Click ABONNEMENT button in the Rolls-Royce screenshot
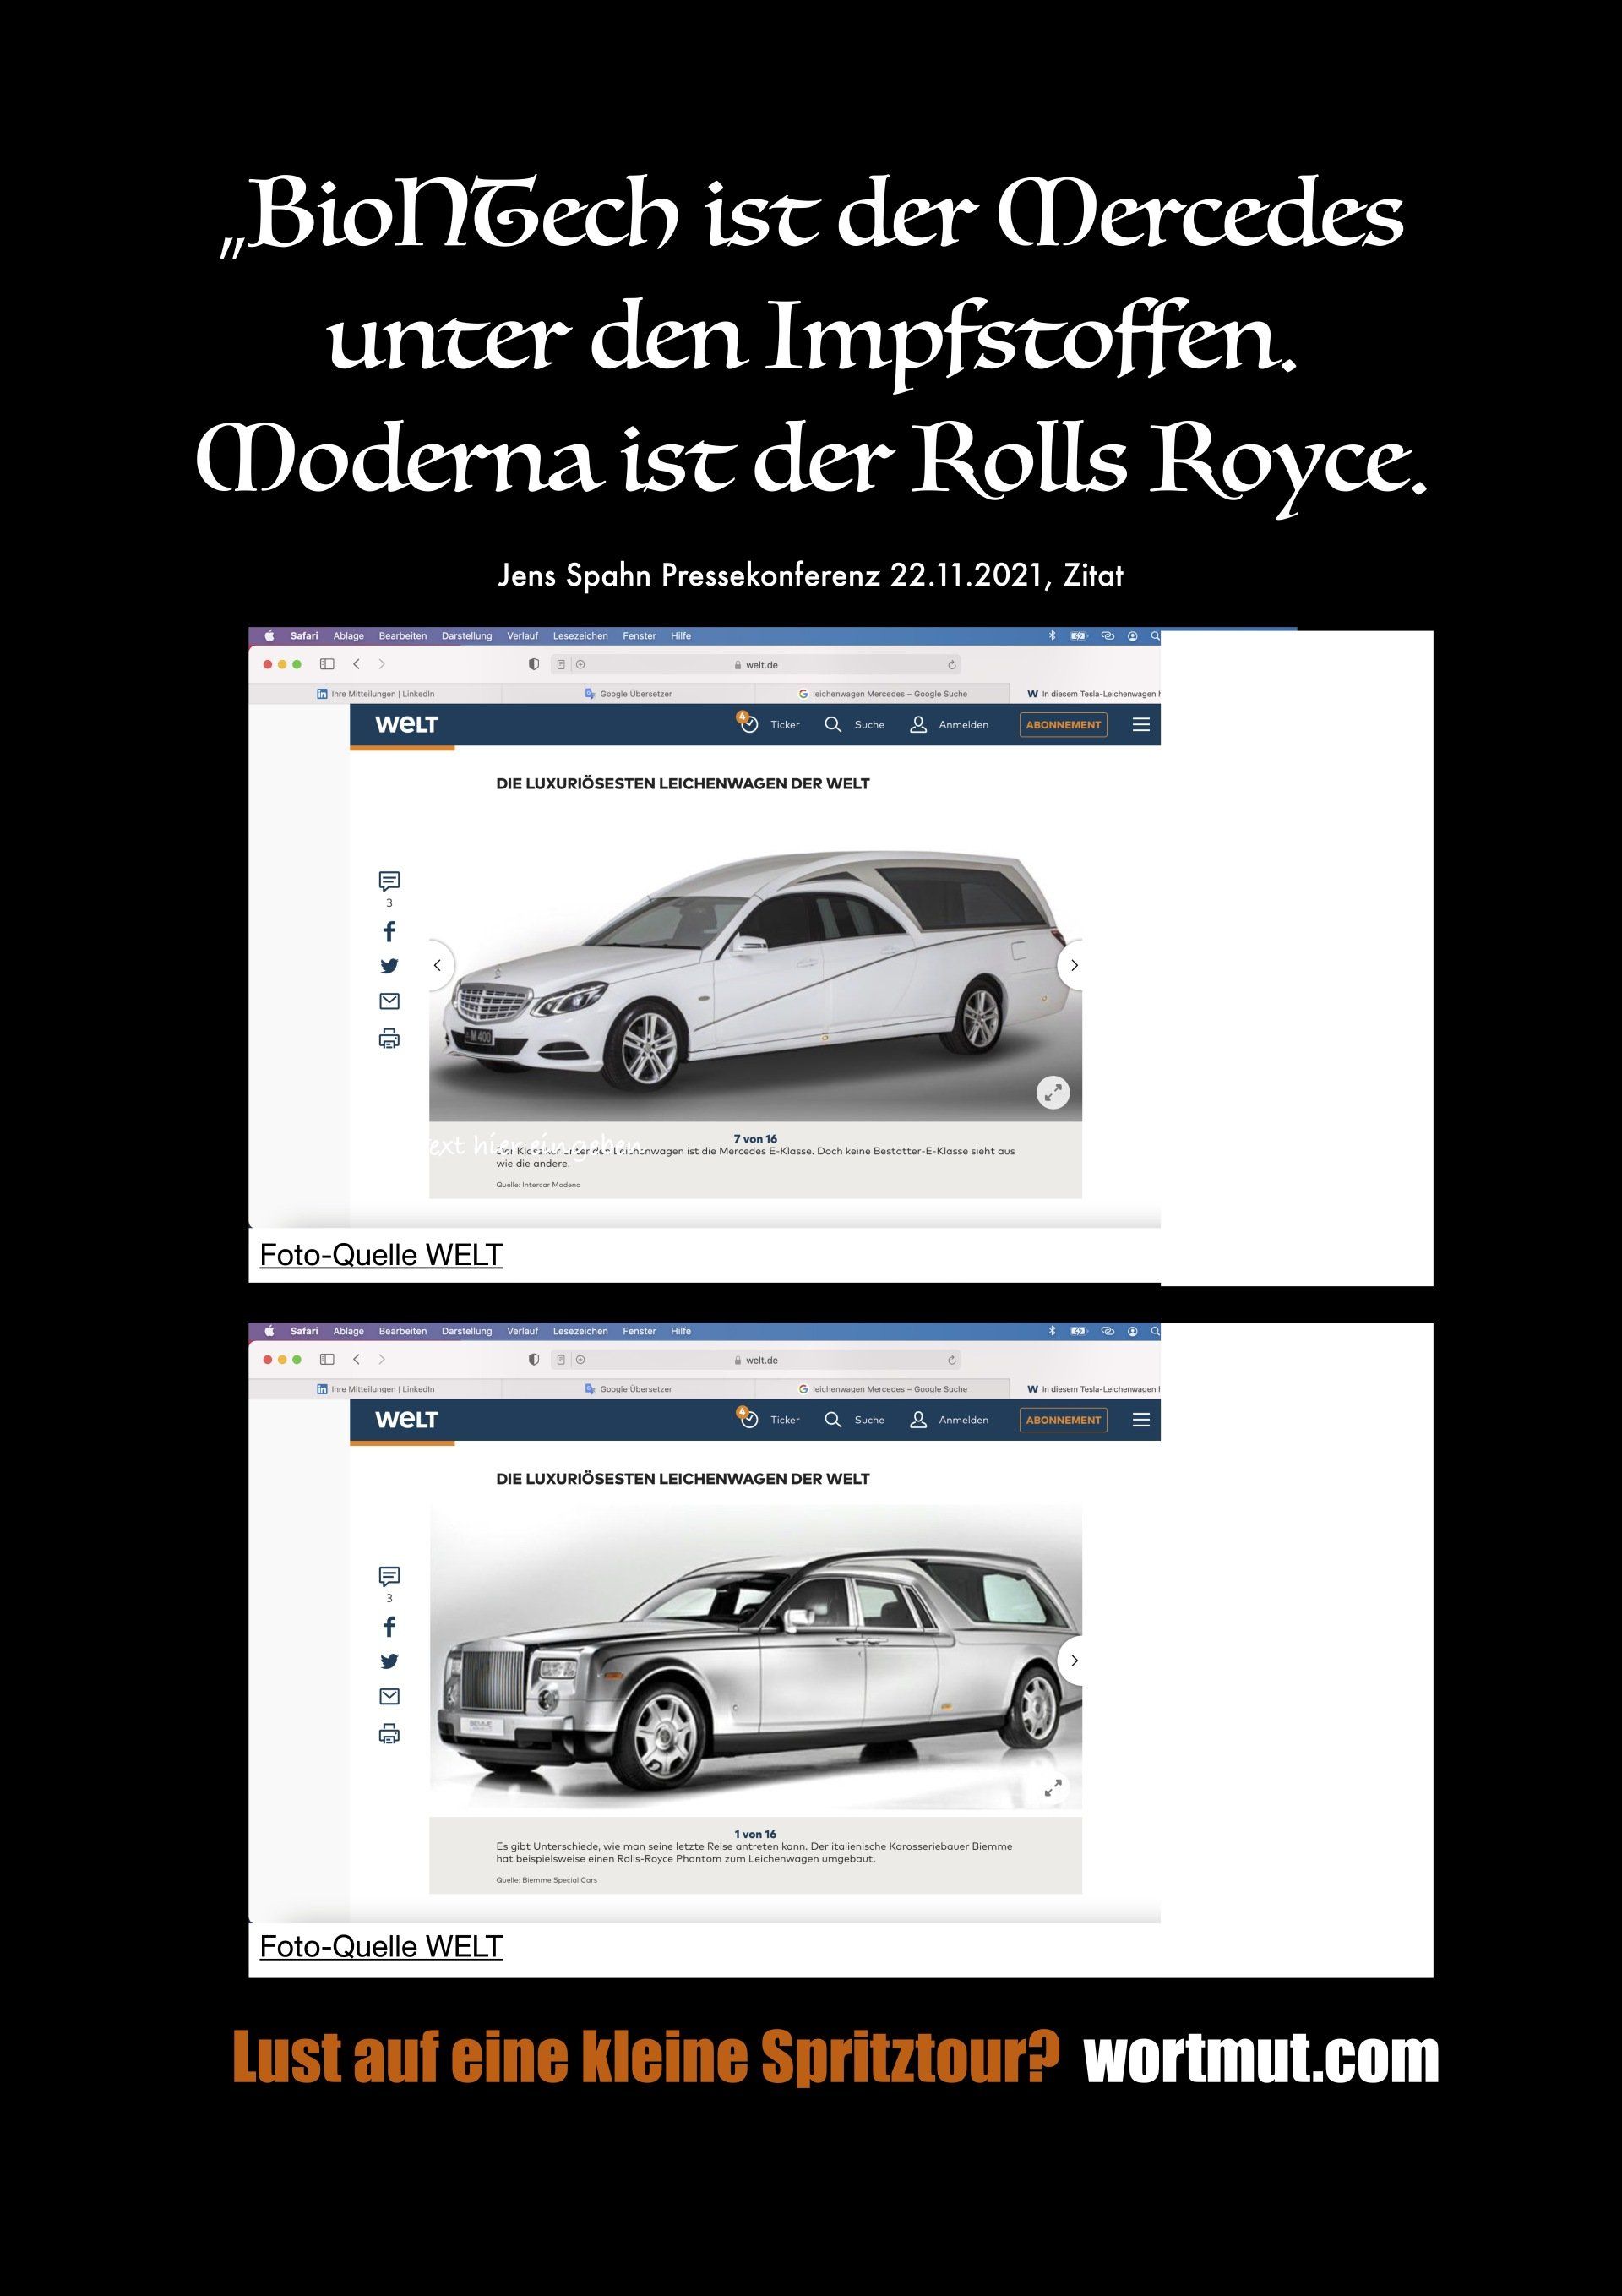Image resolution: width=1622 pixels, height=2296 pixels. (x=1063, y=1419)
